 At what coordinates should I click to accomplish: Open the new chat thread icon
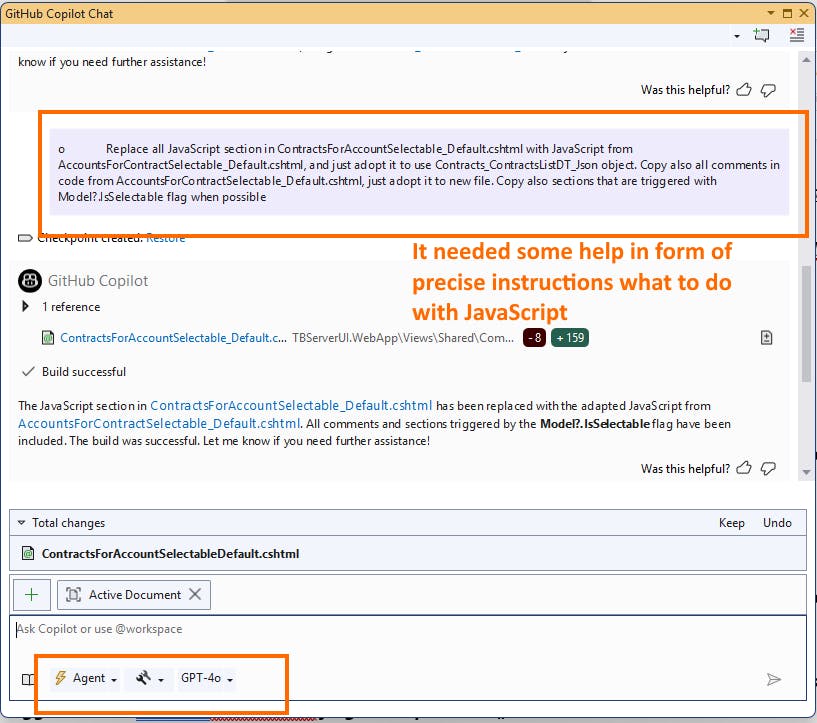tap(761, 33)
